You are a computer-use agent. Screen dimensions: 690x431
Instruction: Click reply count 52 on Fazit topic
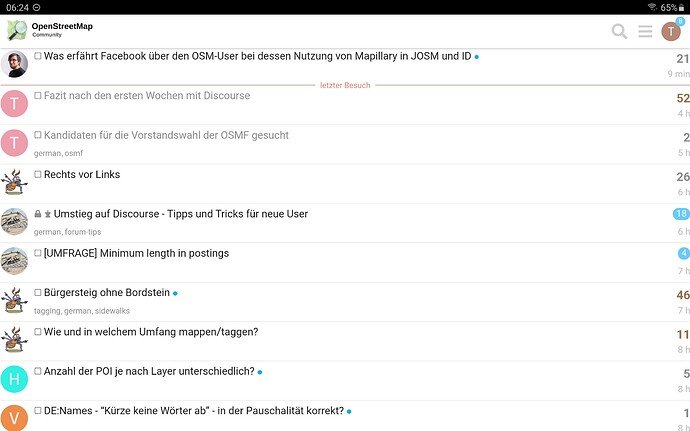pyautogui.click(x=683, y=98)
